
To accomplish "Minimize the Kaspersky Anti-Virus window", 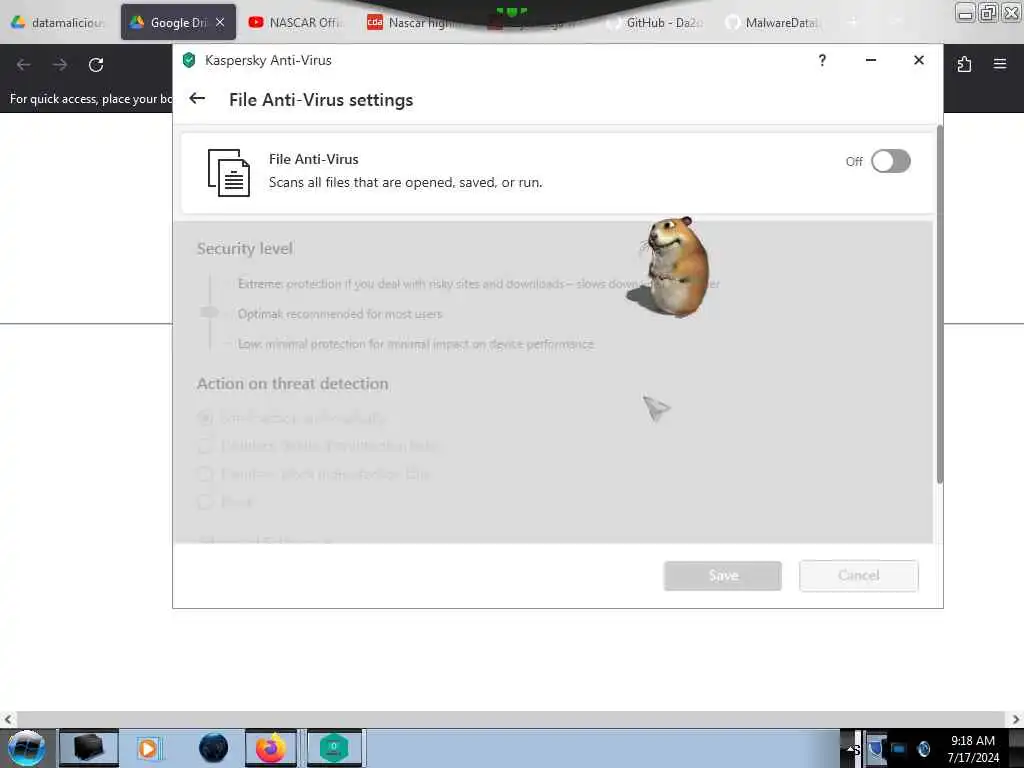I will tap(871, 60).
